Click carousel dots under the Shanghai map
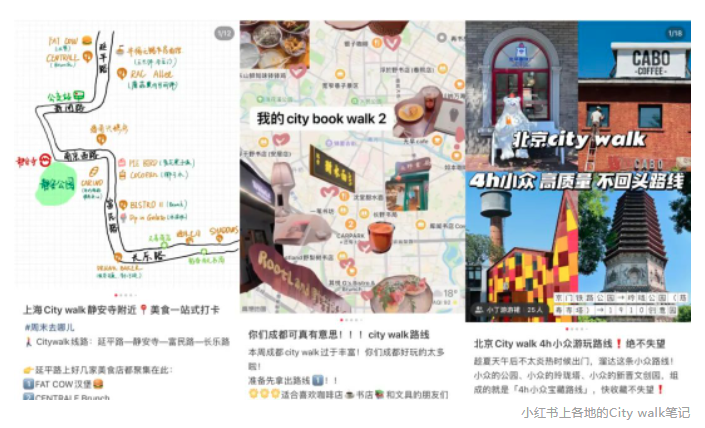The image size is (705, 428). (x=126, y=295)
